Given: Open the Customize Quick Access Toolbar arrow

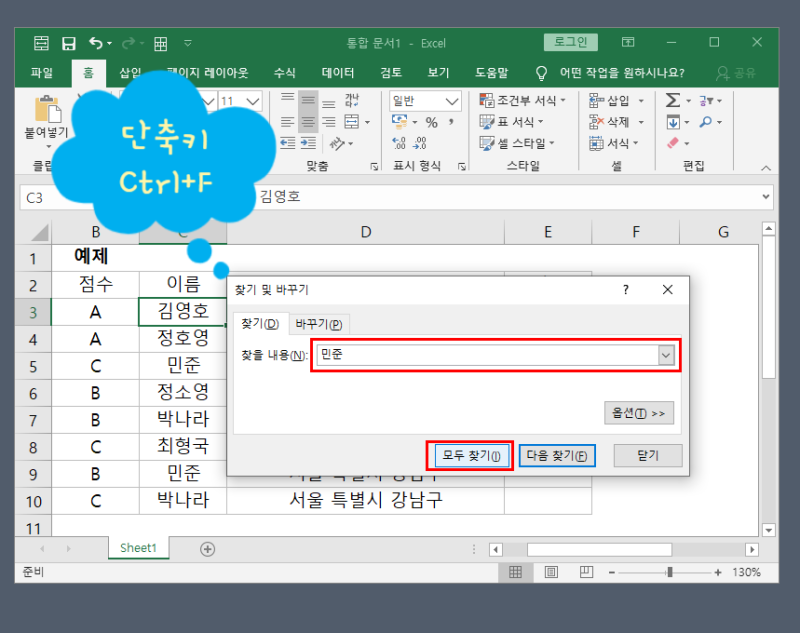Looking at the screenshot, I should pos(188,43).
